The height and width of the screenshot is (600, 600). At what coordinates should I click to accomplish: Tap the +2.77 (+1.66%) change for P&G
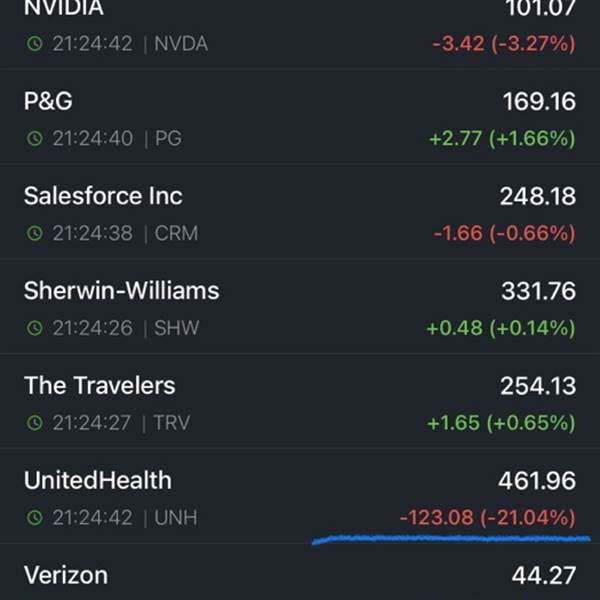click(x=502, y=138)
